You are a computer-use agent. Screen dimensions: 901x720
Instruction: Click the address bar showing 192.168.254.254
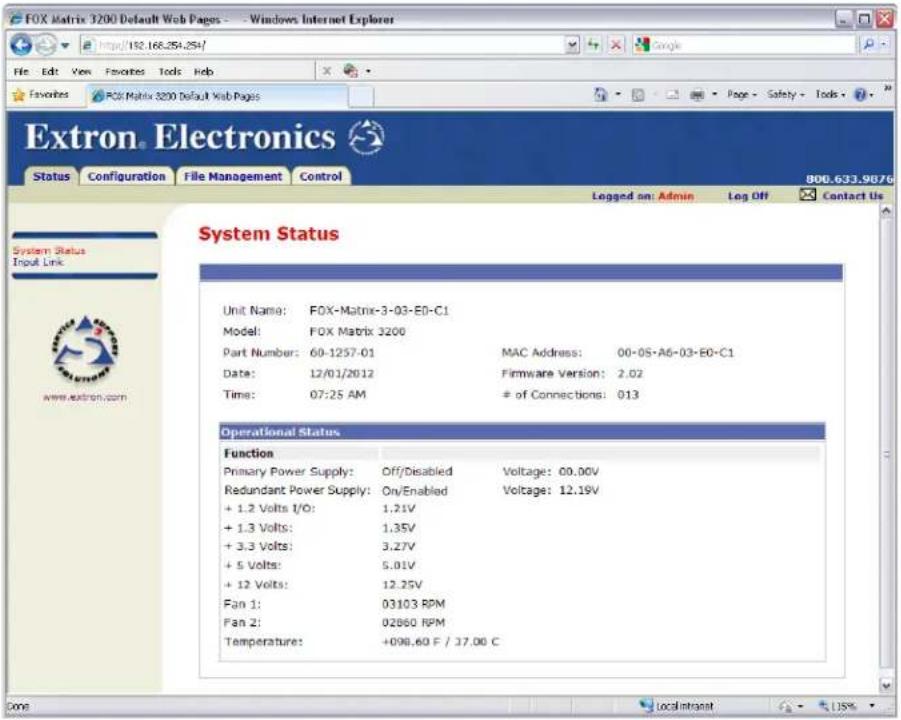[x=322, y=45]
